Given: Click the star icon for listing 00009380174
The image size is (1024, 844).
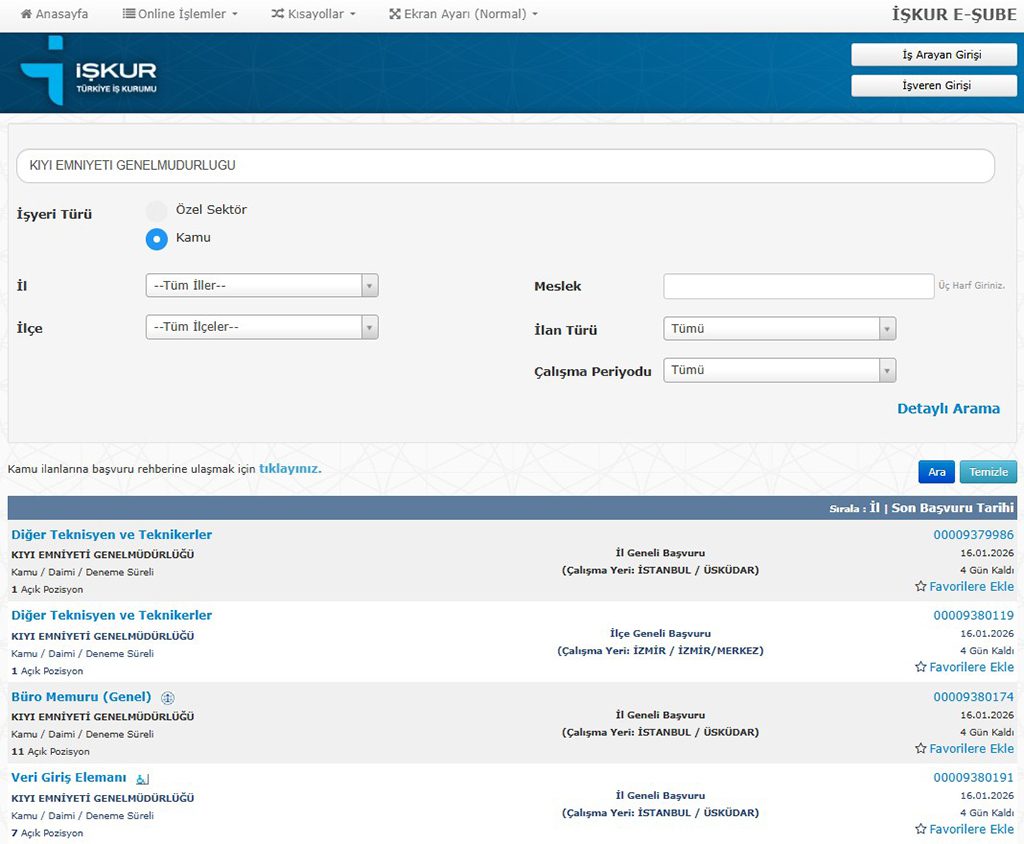Looking at the screenshot, I should (x=920, y=749).
